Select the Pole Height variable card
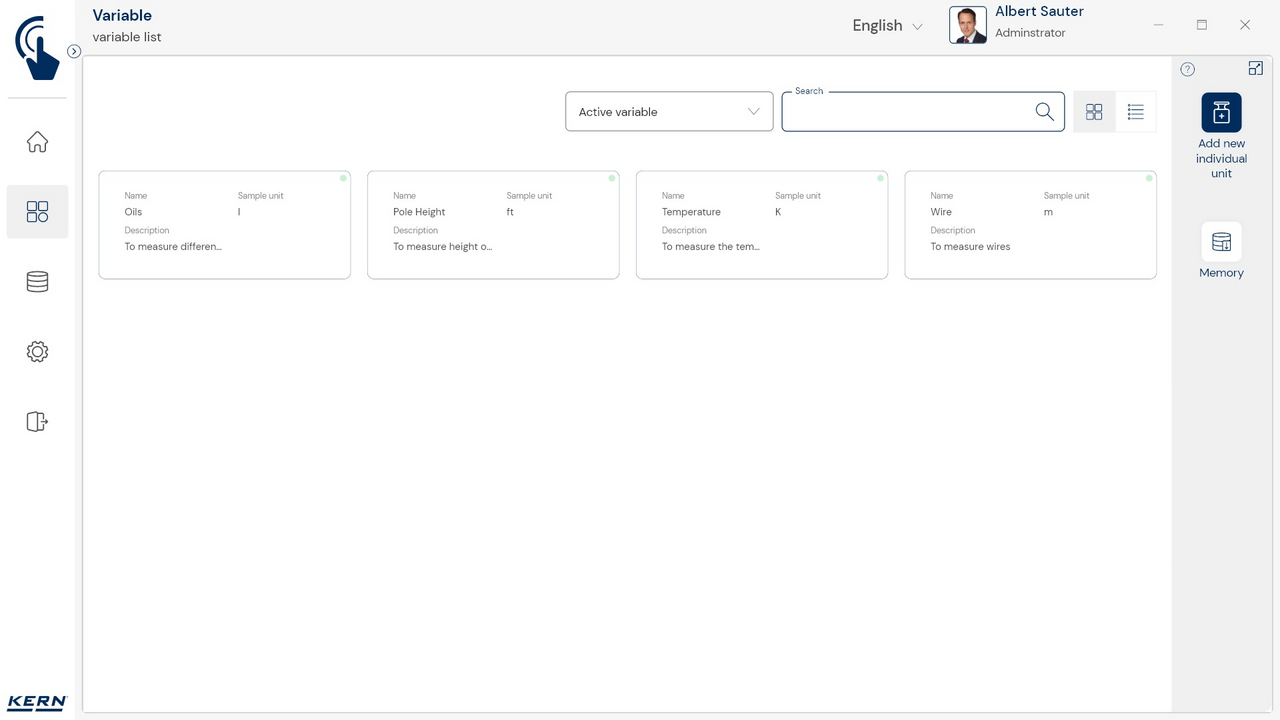This screenshot has width=1280, height=720. pos(493,225)
